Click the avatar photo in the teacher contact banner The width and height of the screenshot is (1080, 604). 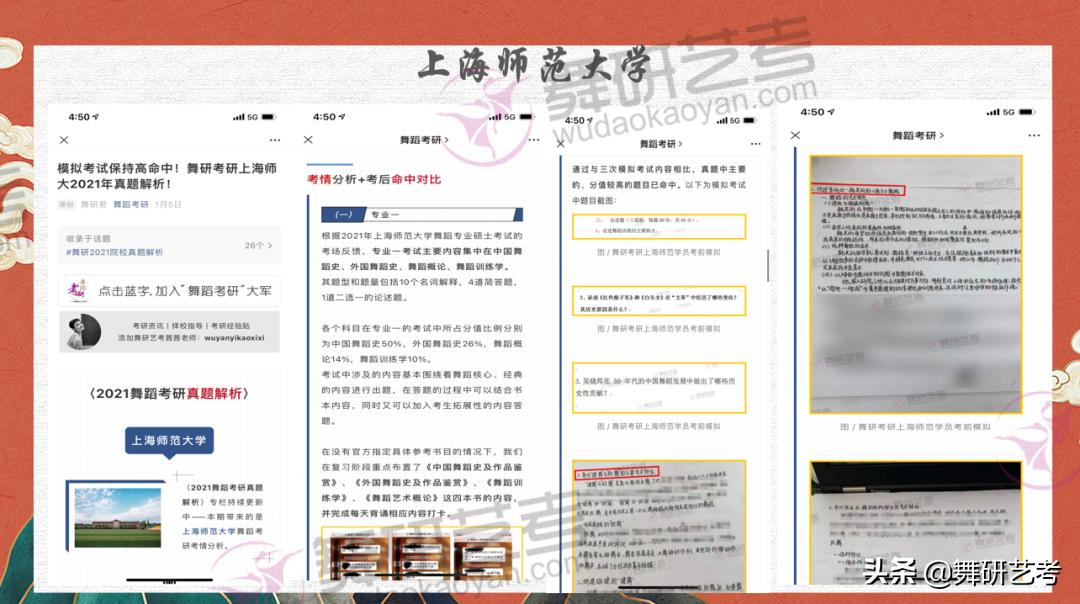pos(83,332)
